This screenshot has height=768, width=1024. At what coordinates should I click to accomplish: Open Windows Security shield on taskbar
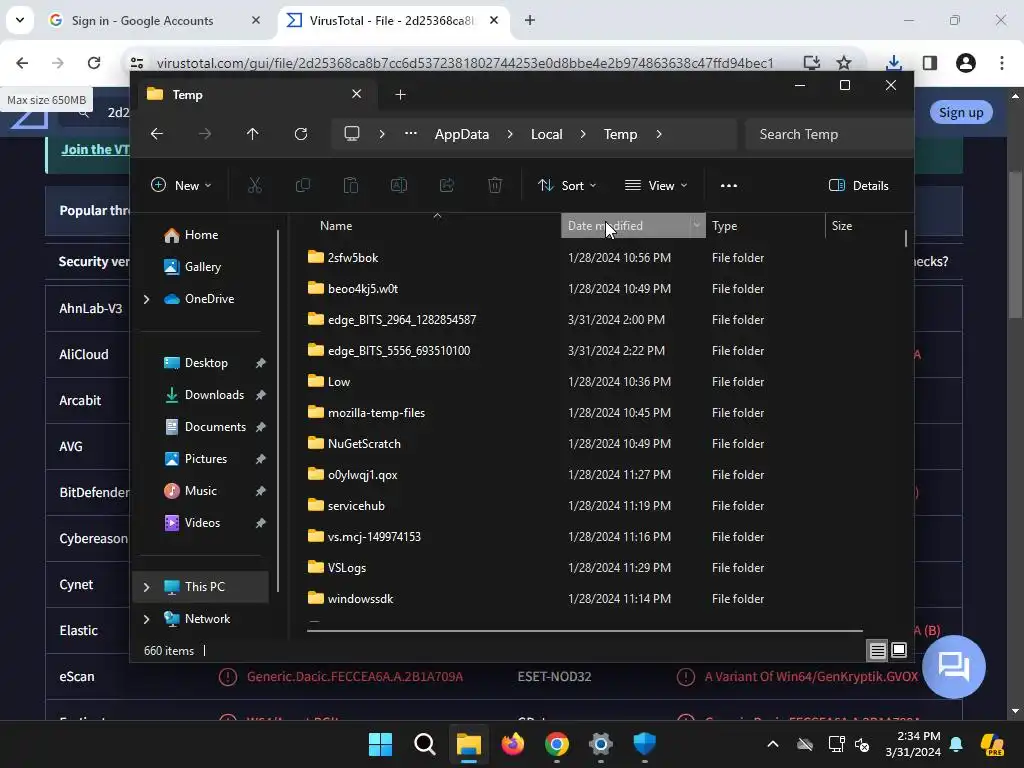click(x=645, y=744)
